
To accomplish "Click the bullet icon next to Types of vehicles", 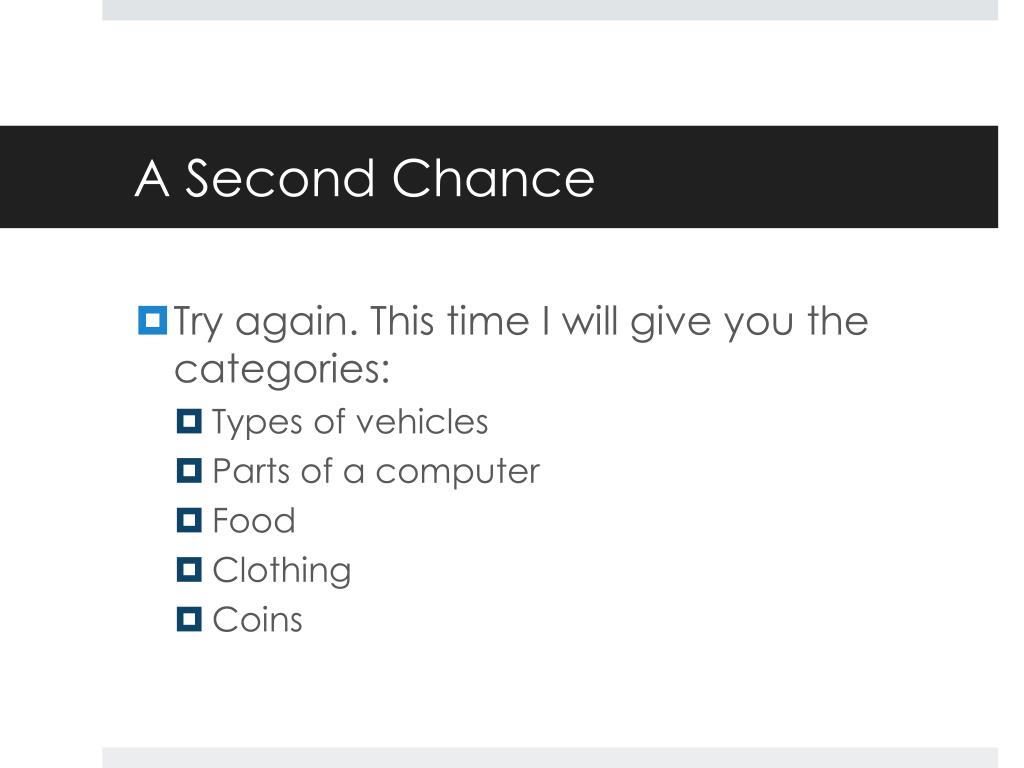I will tap(189, 421).
